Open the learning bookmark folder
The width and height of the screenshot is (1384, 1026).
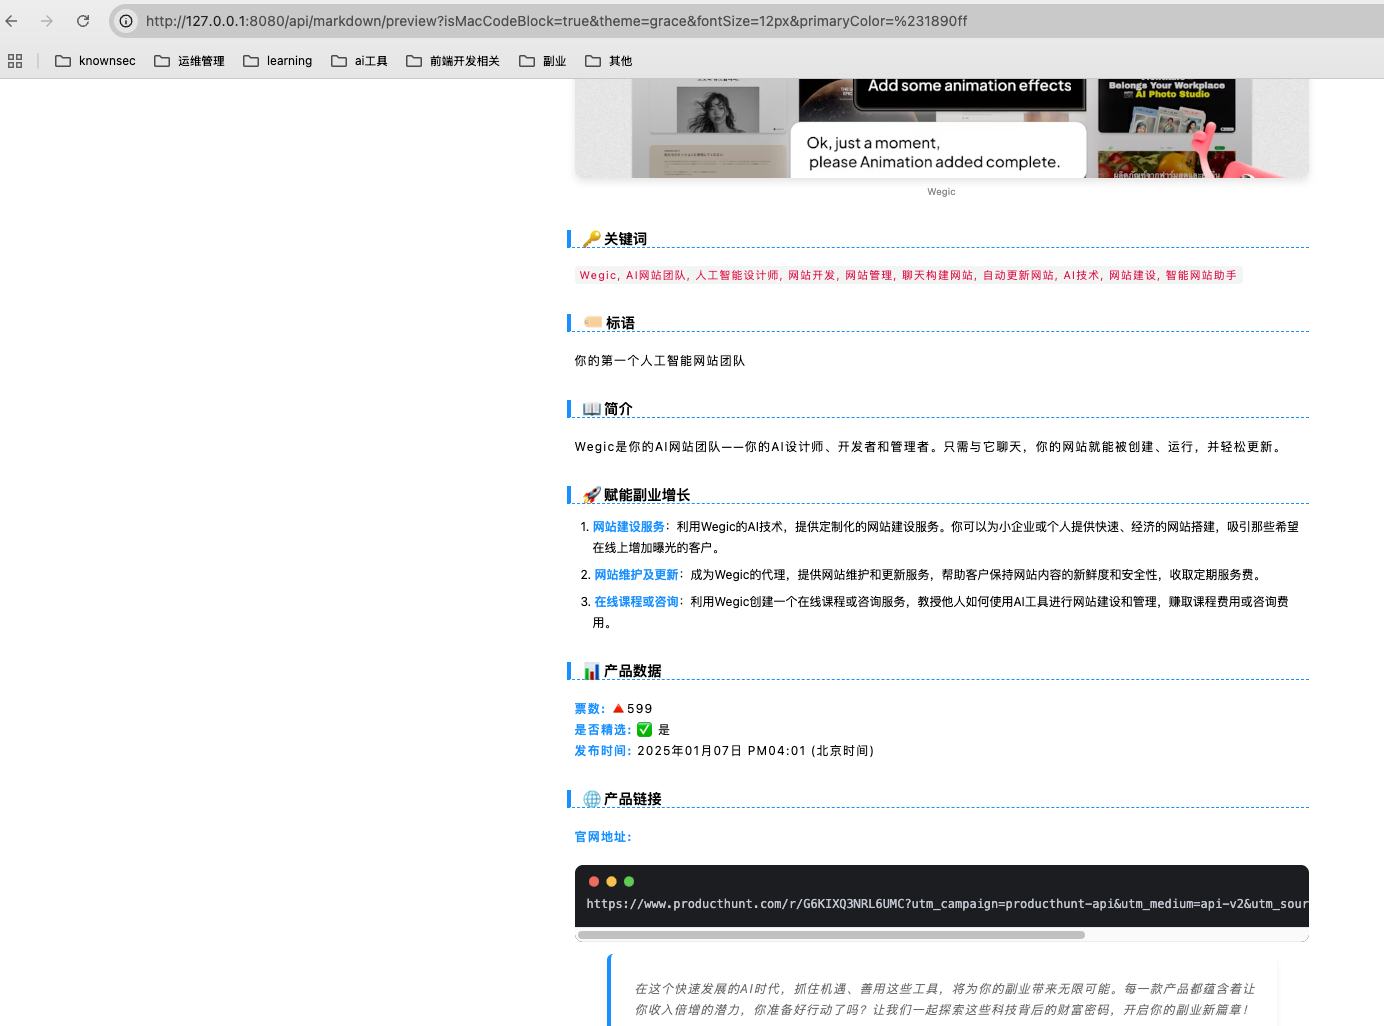tap(277, 61)
